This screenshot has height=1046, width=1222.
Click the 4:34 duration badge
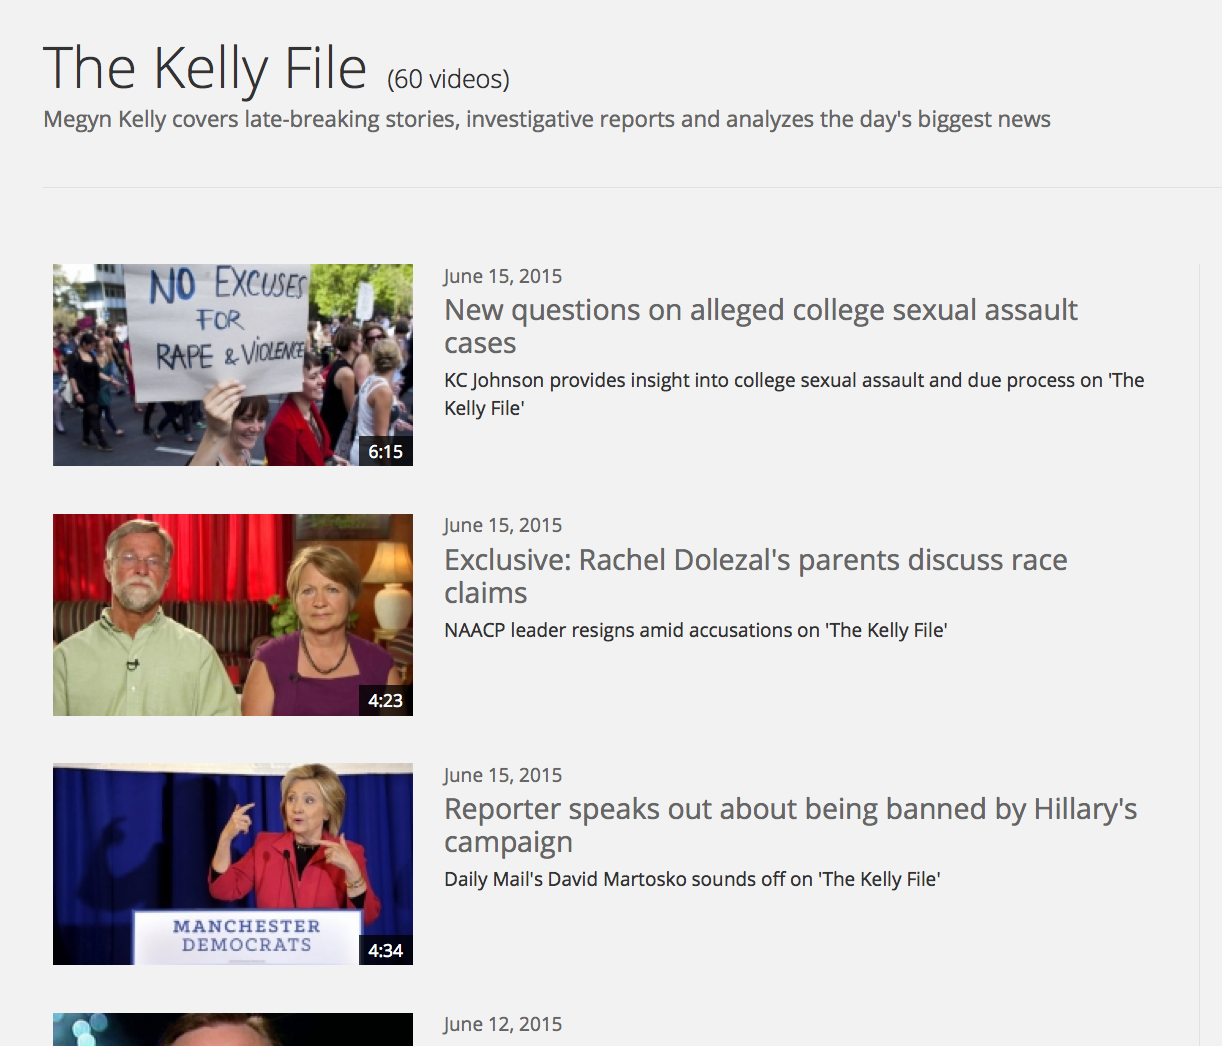(386, 950)
